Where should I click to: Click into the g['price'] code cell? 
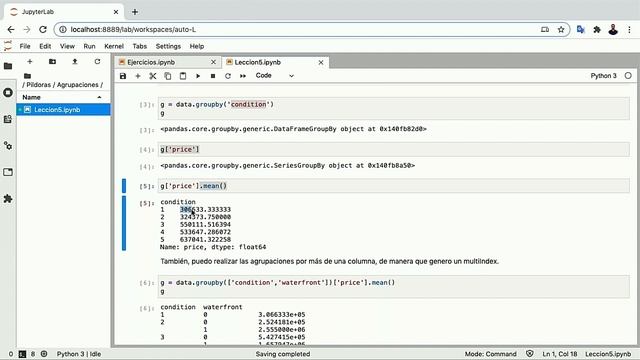pyautogui.click(x=393, y=149)
